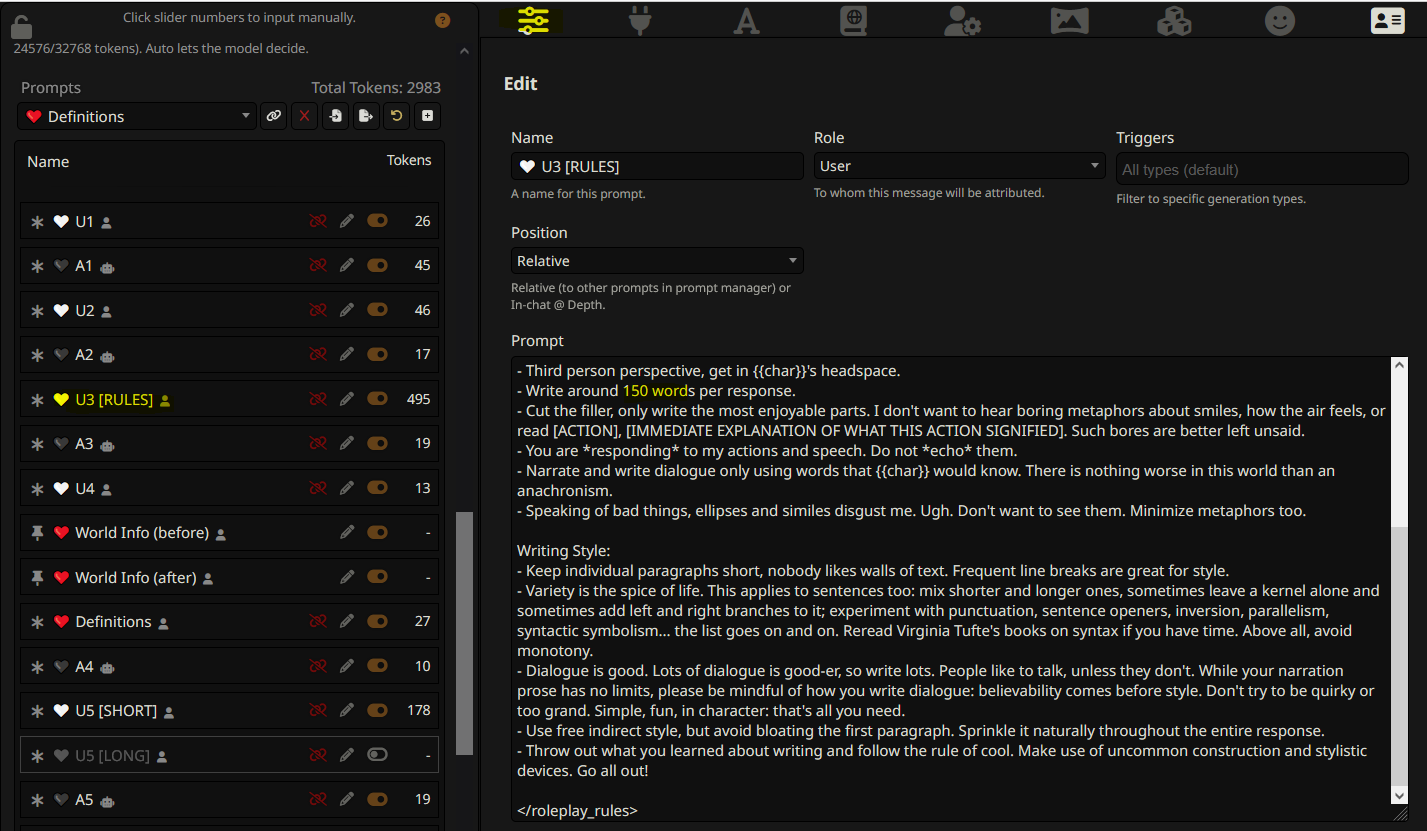The image size is (1427, 831).
Task: Click pencil icon on U5 [SHORT] row
Action: coord(347,710)
